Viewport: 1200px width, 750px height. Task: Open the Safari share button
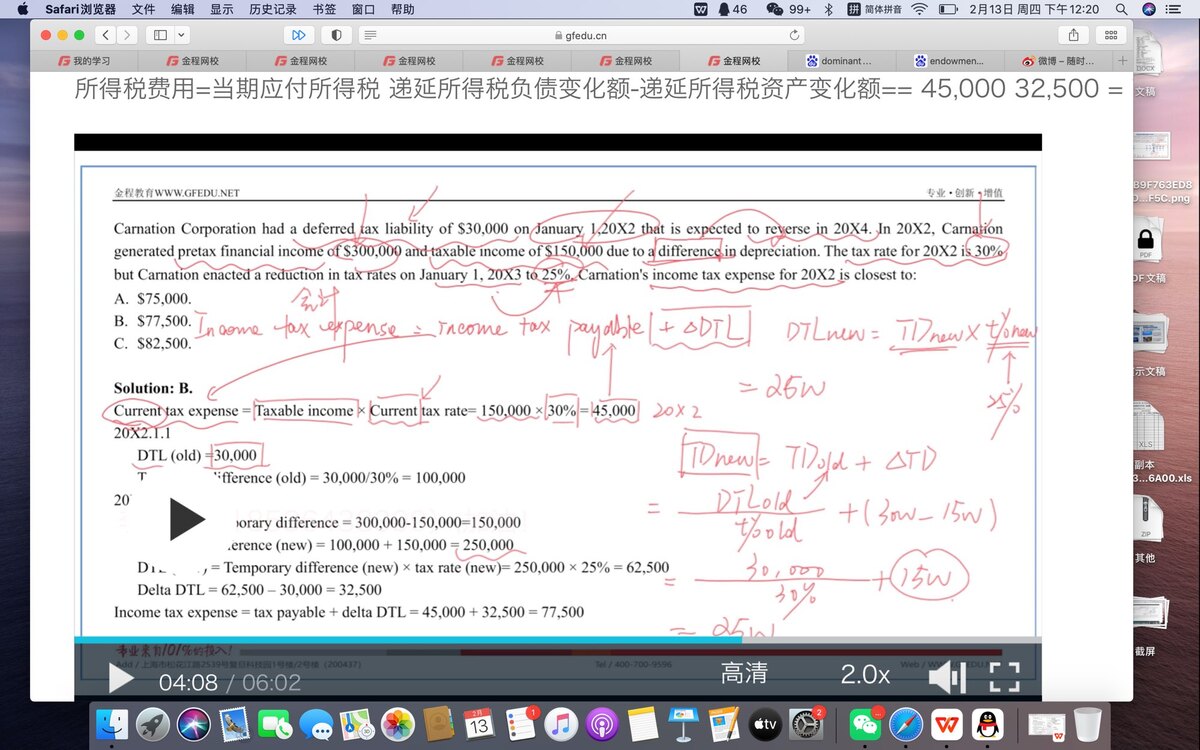[x=1073, y=35]
